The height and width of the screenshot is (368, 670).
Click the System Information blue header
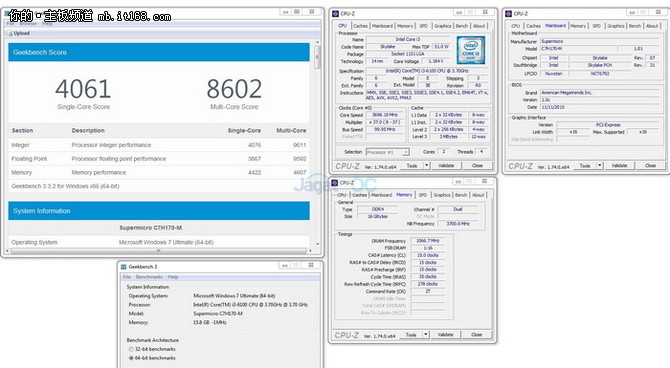pos(159,211)
